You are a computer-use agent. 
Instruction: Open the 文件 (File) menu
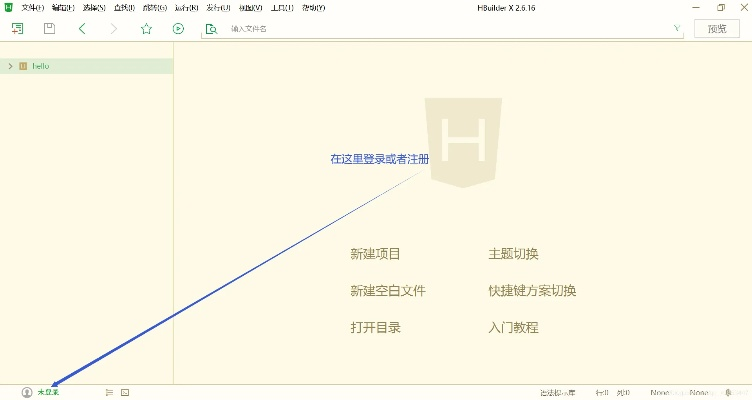coord(32,7)
